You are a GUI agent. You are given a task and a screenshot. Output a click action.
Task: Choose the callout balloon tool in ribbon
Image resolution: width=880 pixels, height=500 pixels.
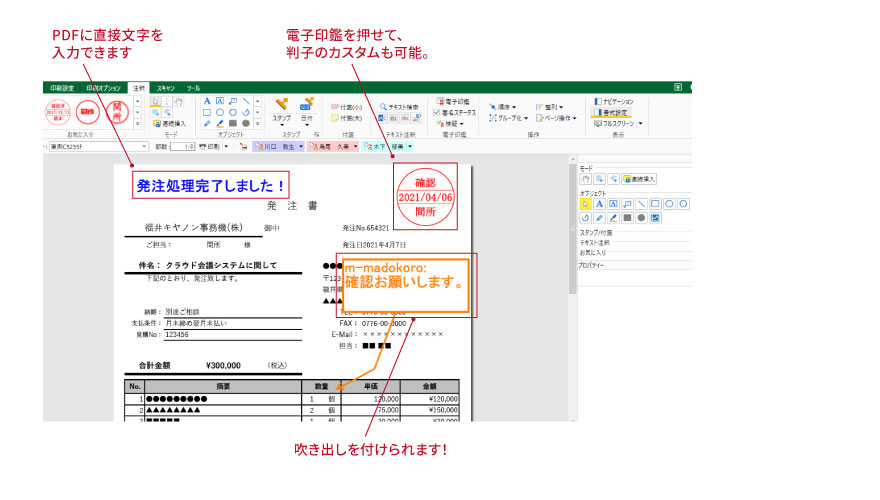[232, 101]
